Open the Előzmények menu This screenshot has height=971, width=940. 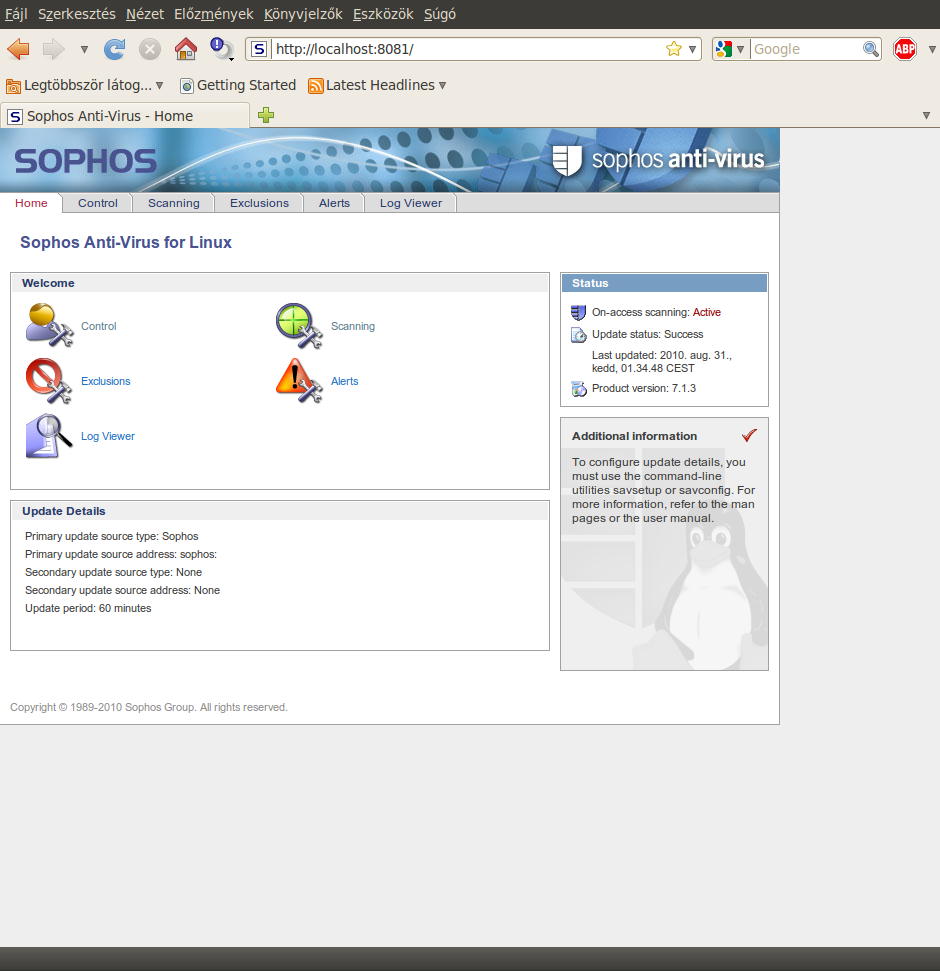(x=214, y=14)
